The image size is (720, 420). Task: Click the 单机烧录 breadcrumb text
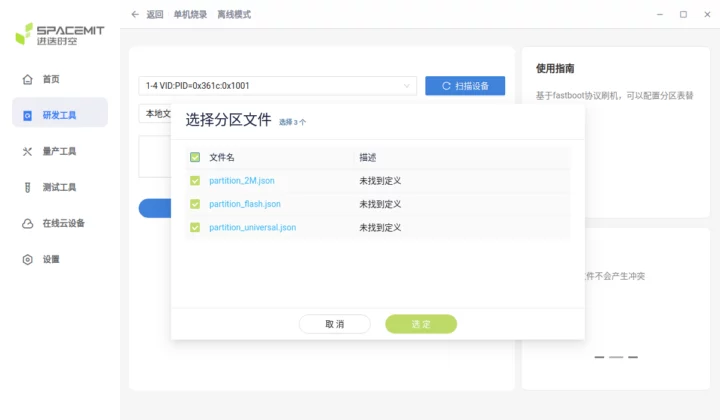190,15
